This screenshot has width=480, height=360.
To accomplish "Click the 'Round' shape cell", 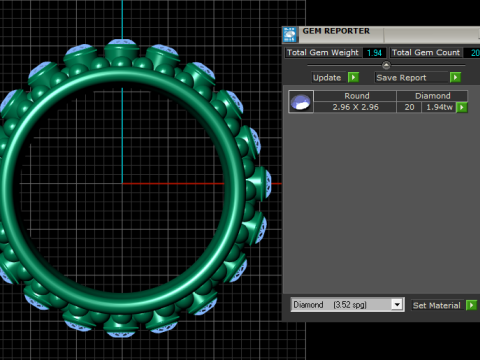I will coord(356,96).
